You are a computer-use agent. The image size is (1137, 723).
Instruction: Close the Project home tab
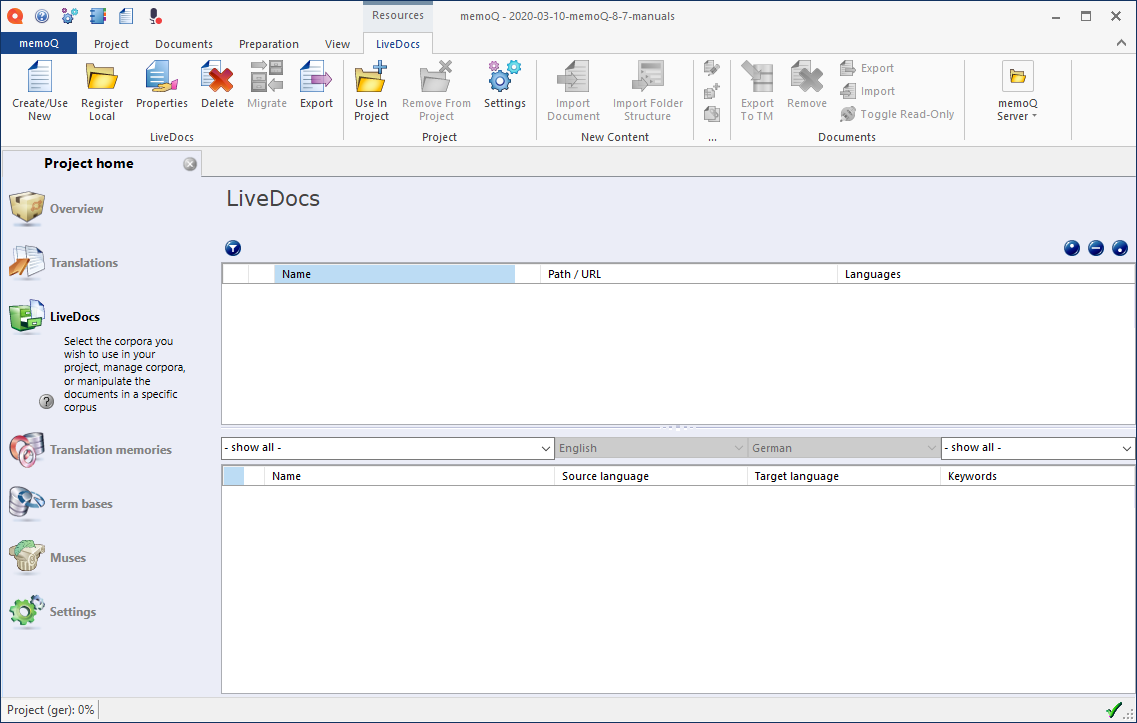coord(190,164)
